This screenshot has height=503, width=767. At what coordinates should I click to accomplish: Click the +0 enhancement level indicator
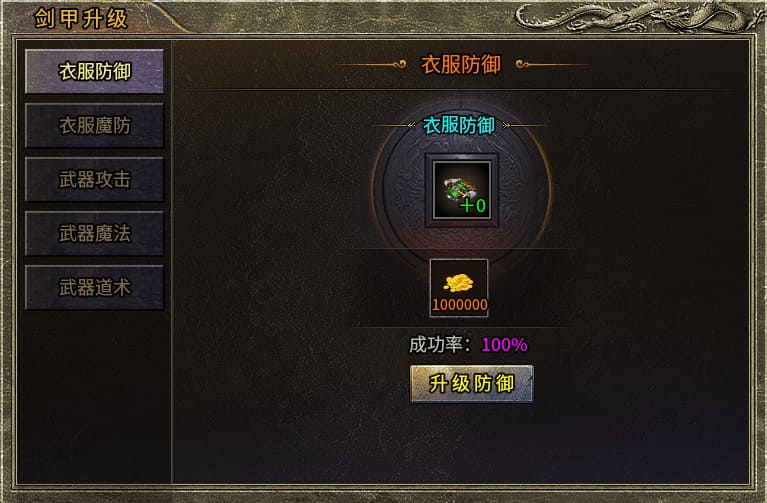click(473, 206)
